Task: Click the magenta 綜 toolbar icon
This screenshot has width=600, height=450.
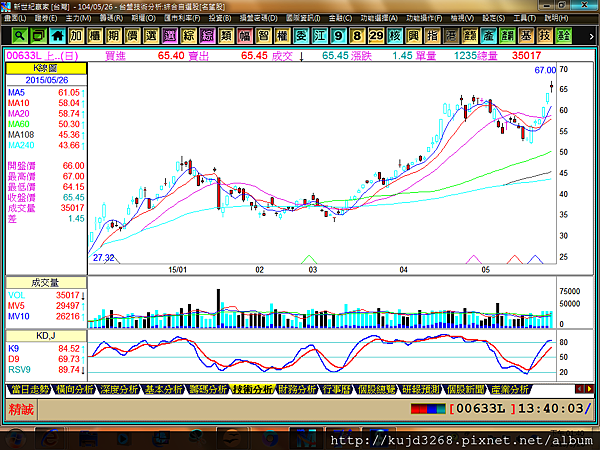Action: click(x=207, y=36)
